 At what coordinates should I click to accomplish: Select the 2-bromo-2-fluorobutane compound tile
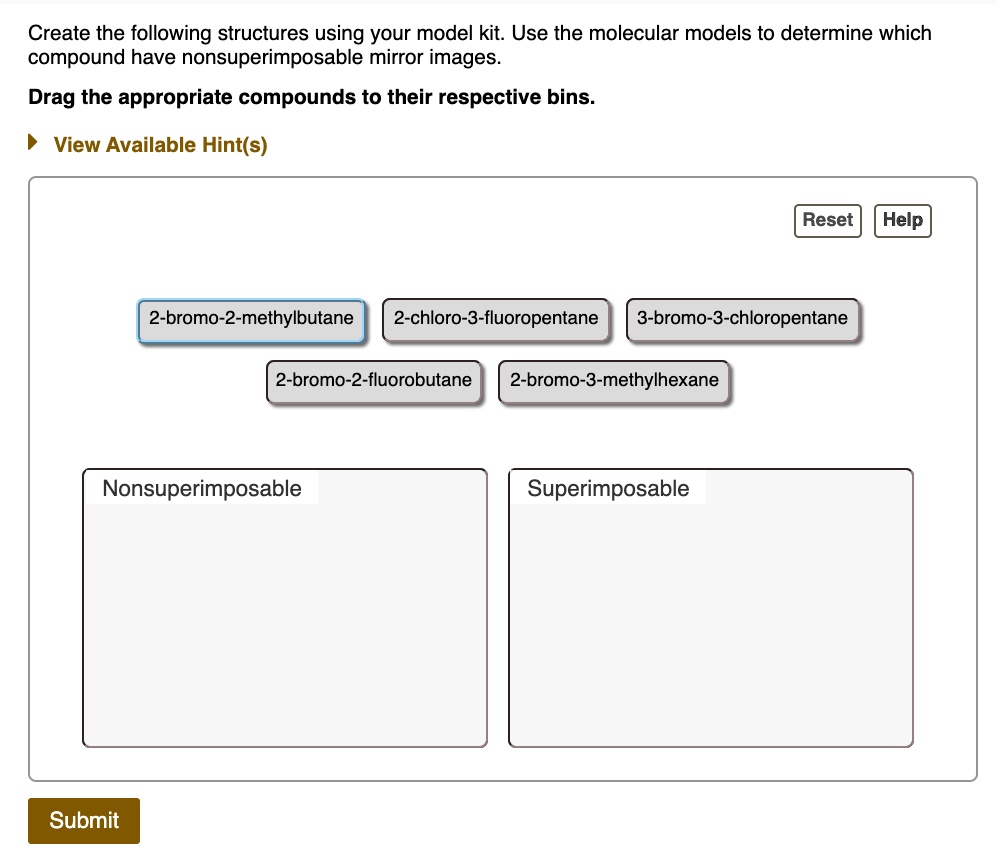point(373,380)
